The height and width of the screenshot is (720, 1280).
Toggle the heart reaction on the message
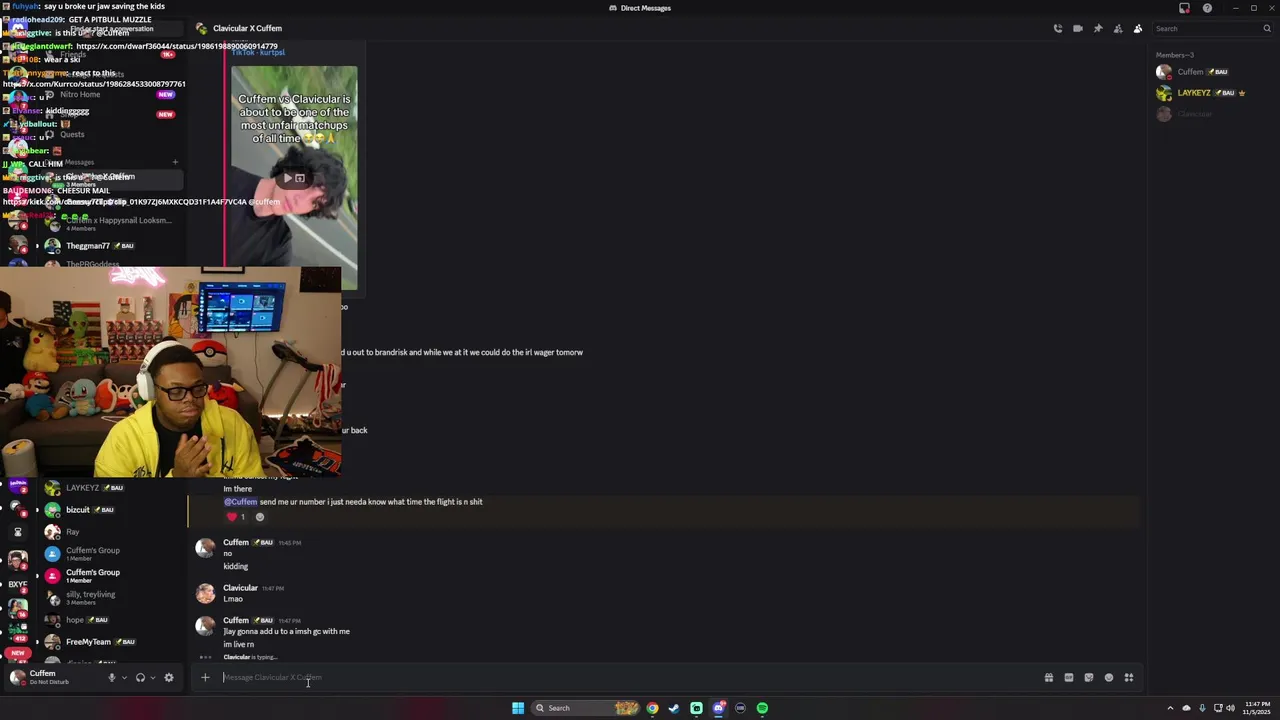(236, 517)
